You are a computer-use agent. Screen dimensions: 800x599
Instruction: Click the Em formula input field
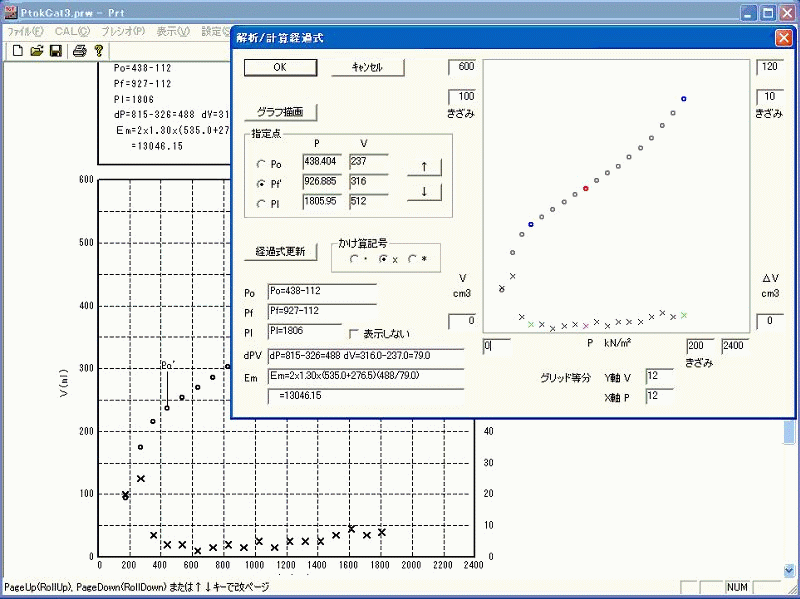tap(365, 376)
